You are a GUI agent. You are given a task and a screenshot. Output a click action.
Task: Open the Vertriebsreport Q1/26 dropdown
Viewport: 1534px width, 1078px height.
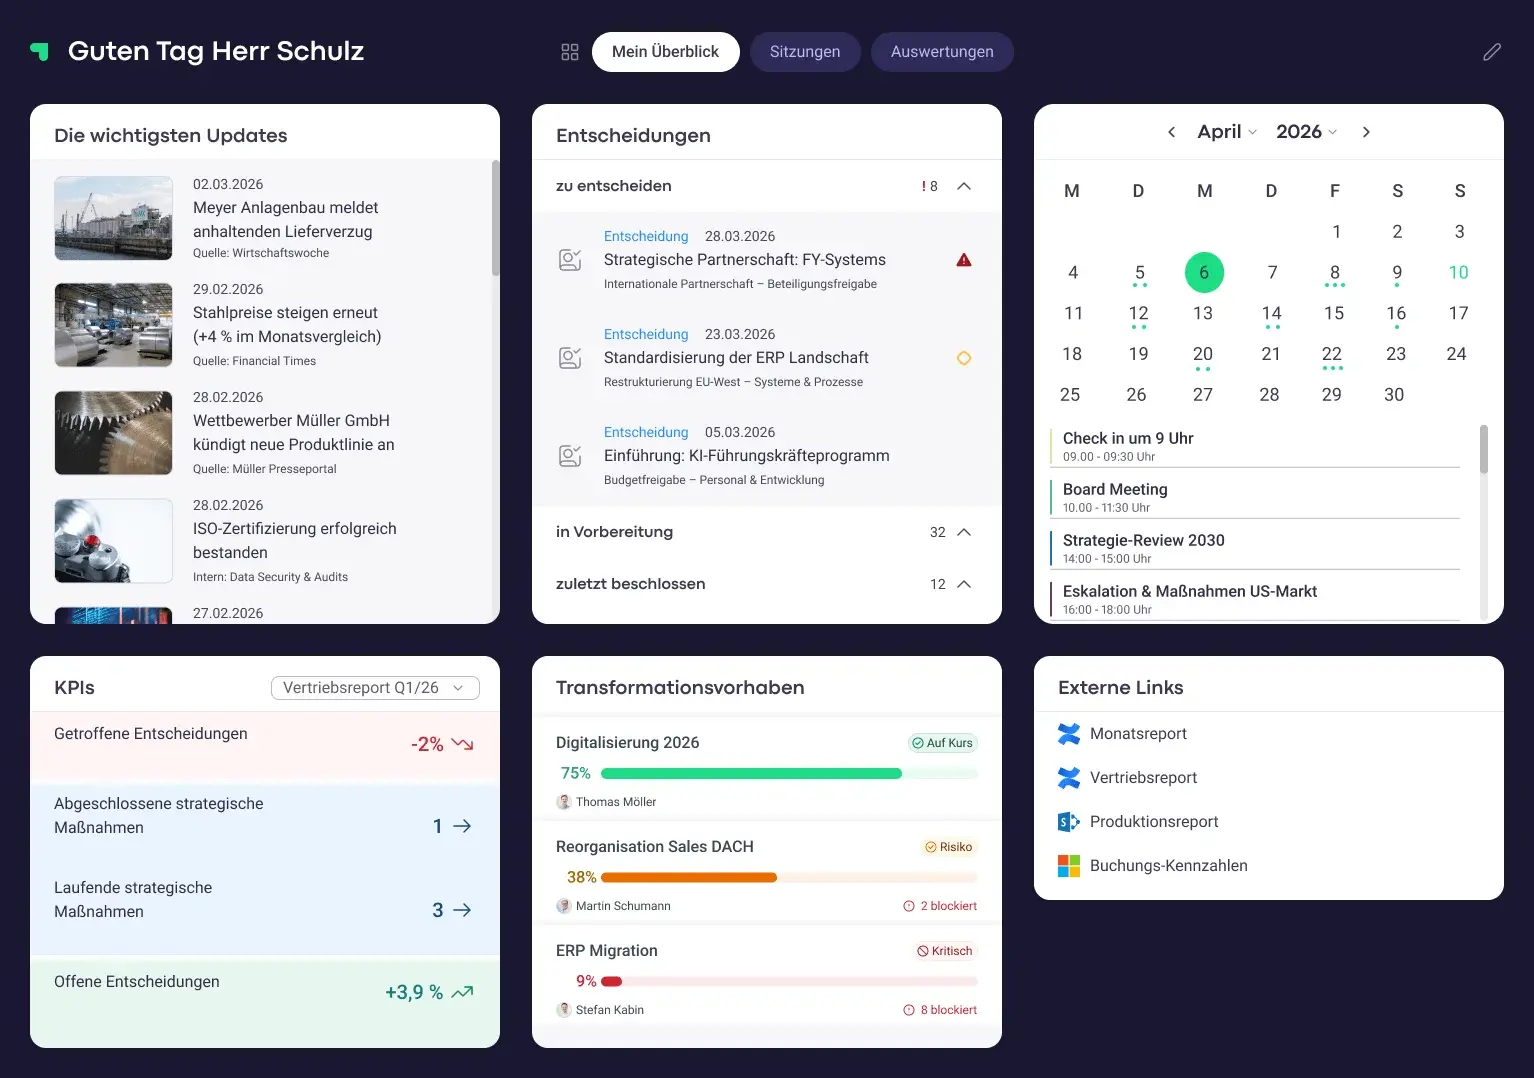(375, 688)
